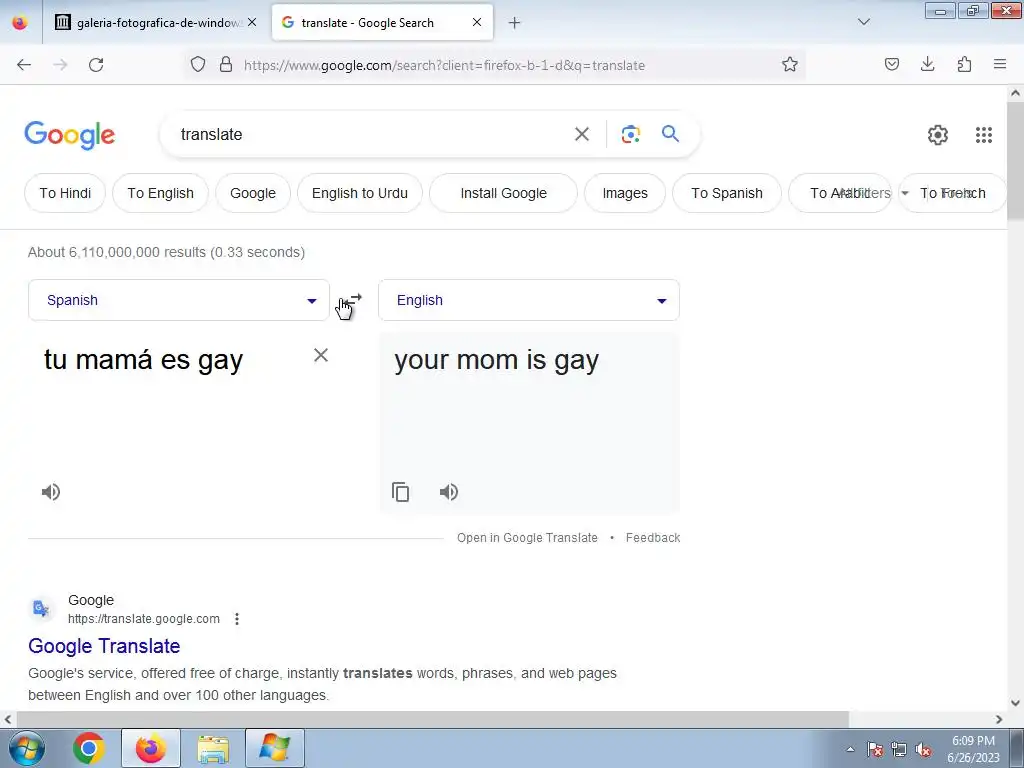
Task: Open Firefox hamburger application menu
Action: [1000, 64]
